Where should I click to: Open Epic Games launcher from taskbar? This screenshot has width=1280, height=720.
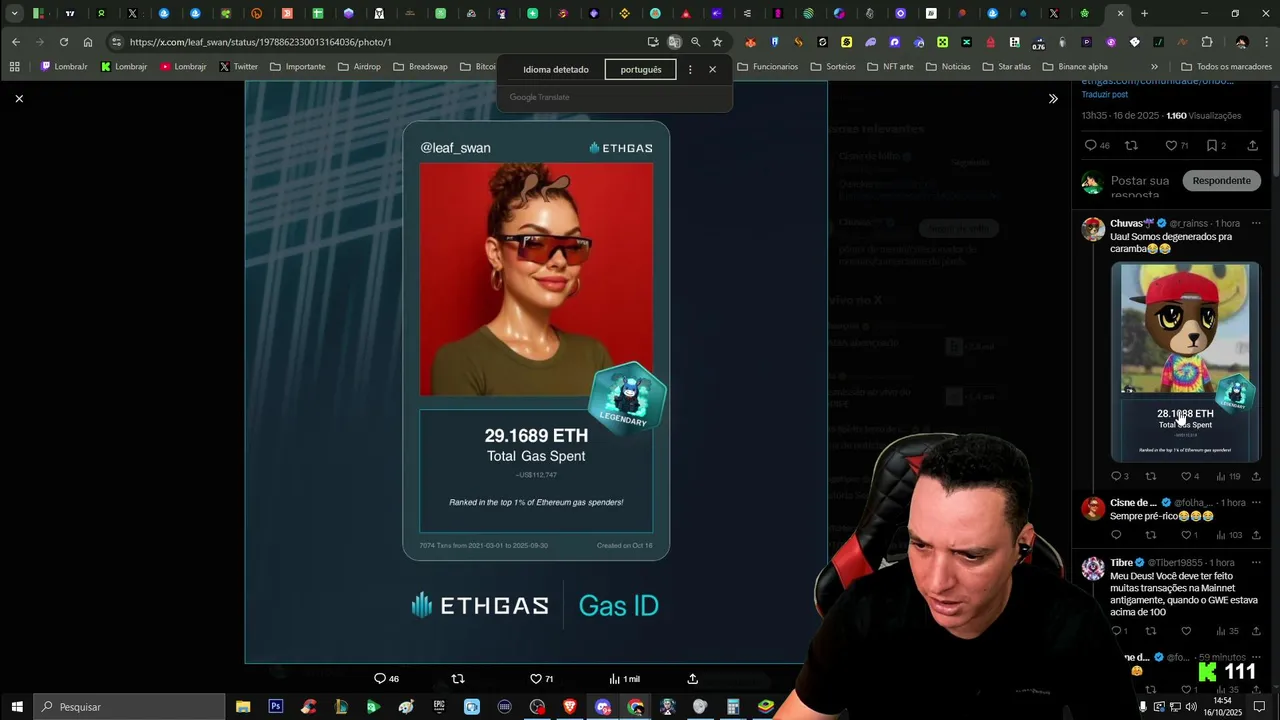(x=439, y=707)
